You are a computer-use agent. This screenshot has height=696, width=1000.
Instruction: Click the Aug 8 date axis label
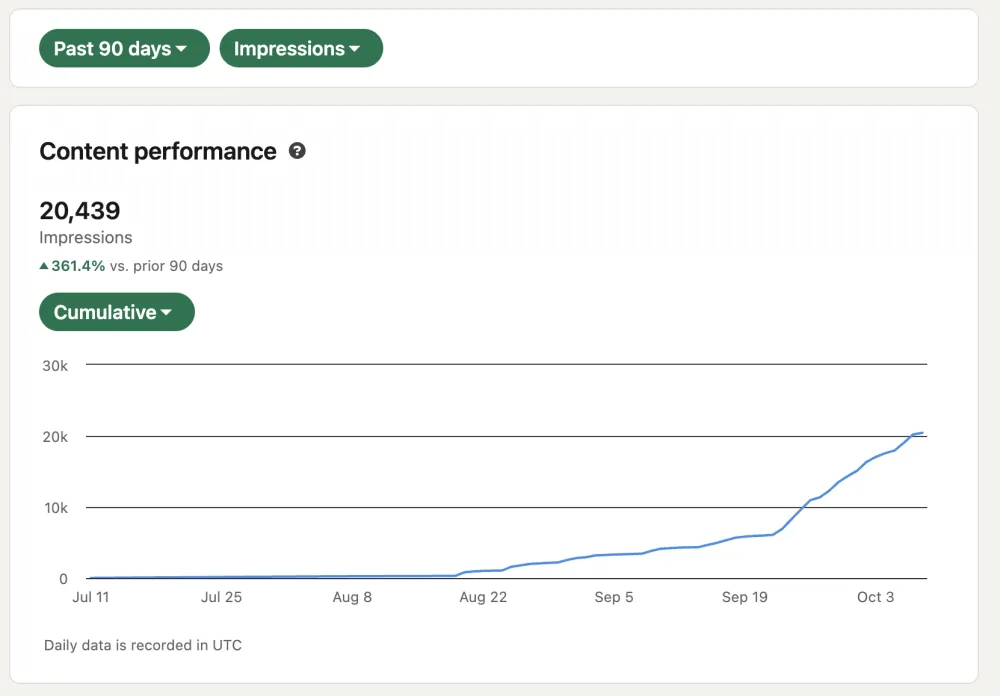352,597
